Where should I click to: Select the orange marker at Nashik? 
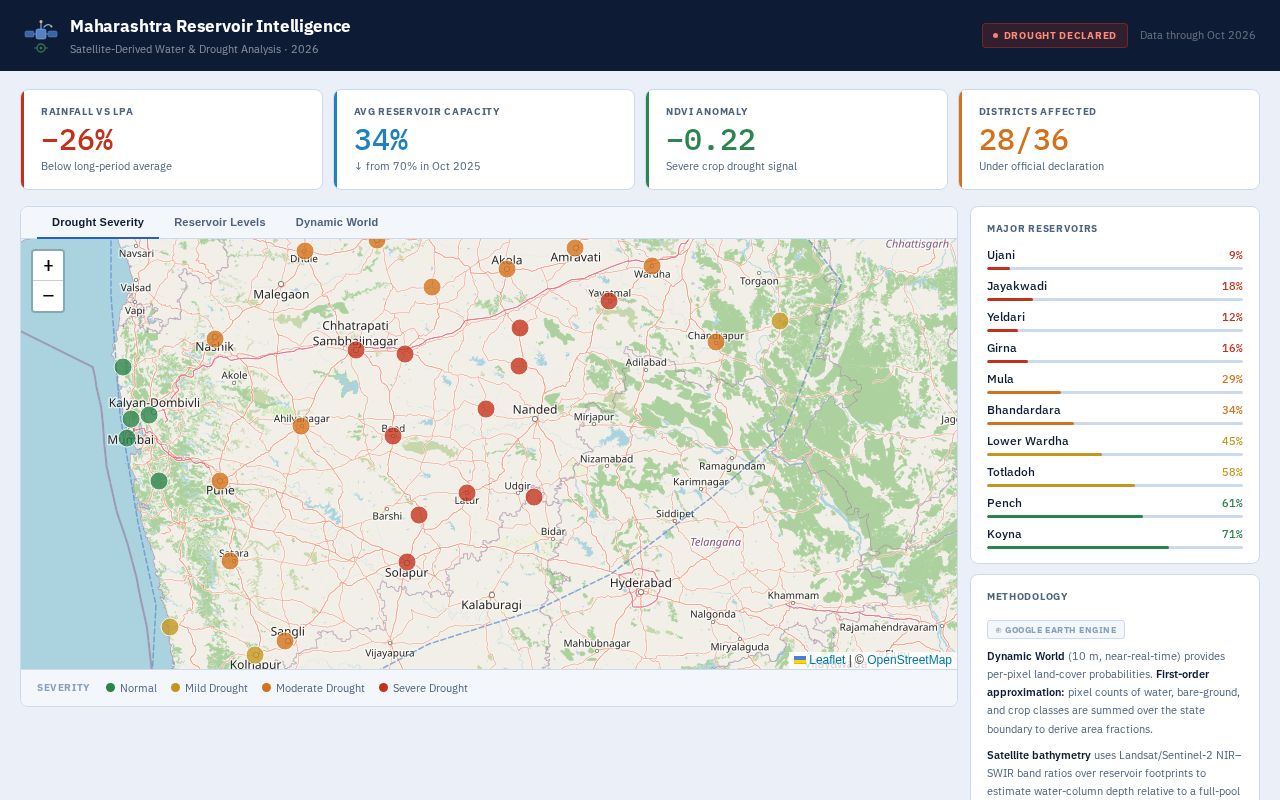click(215, 339)
